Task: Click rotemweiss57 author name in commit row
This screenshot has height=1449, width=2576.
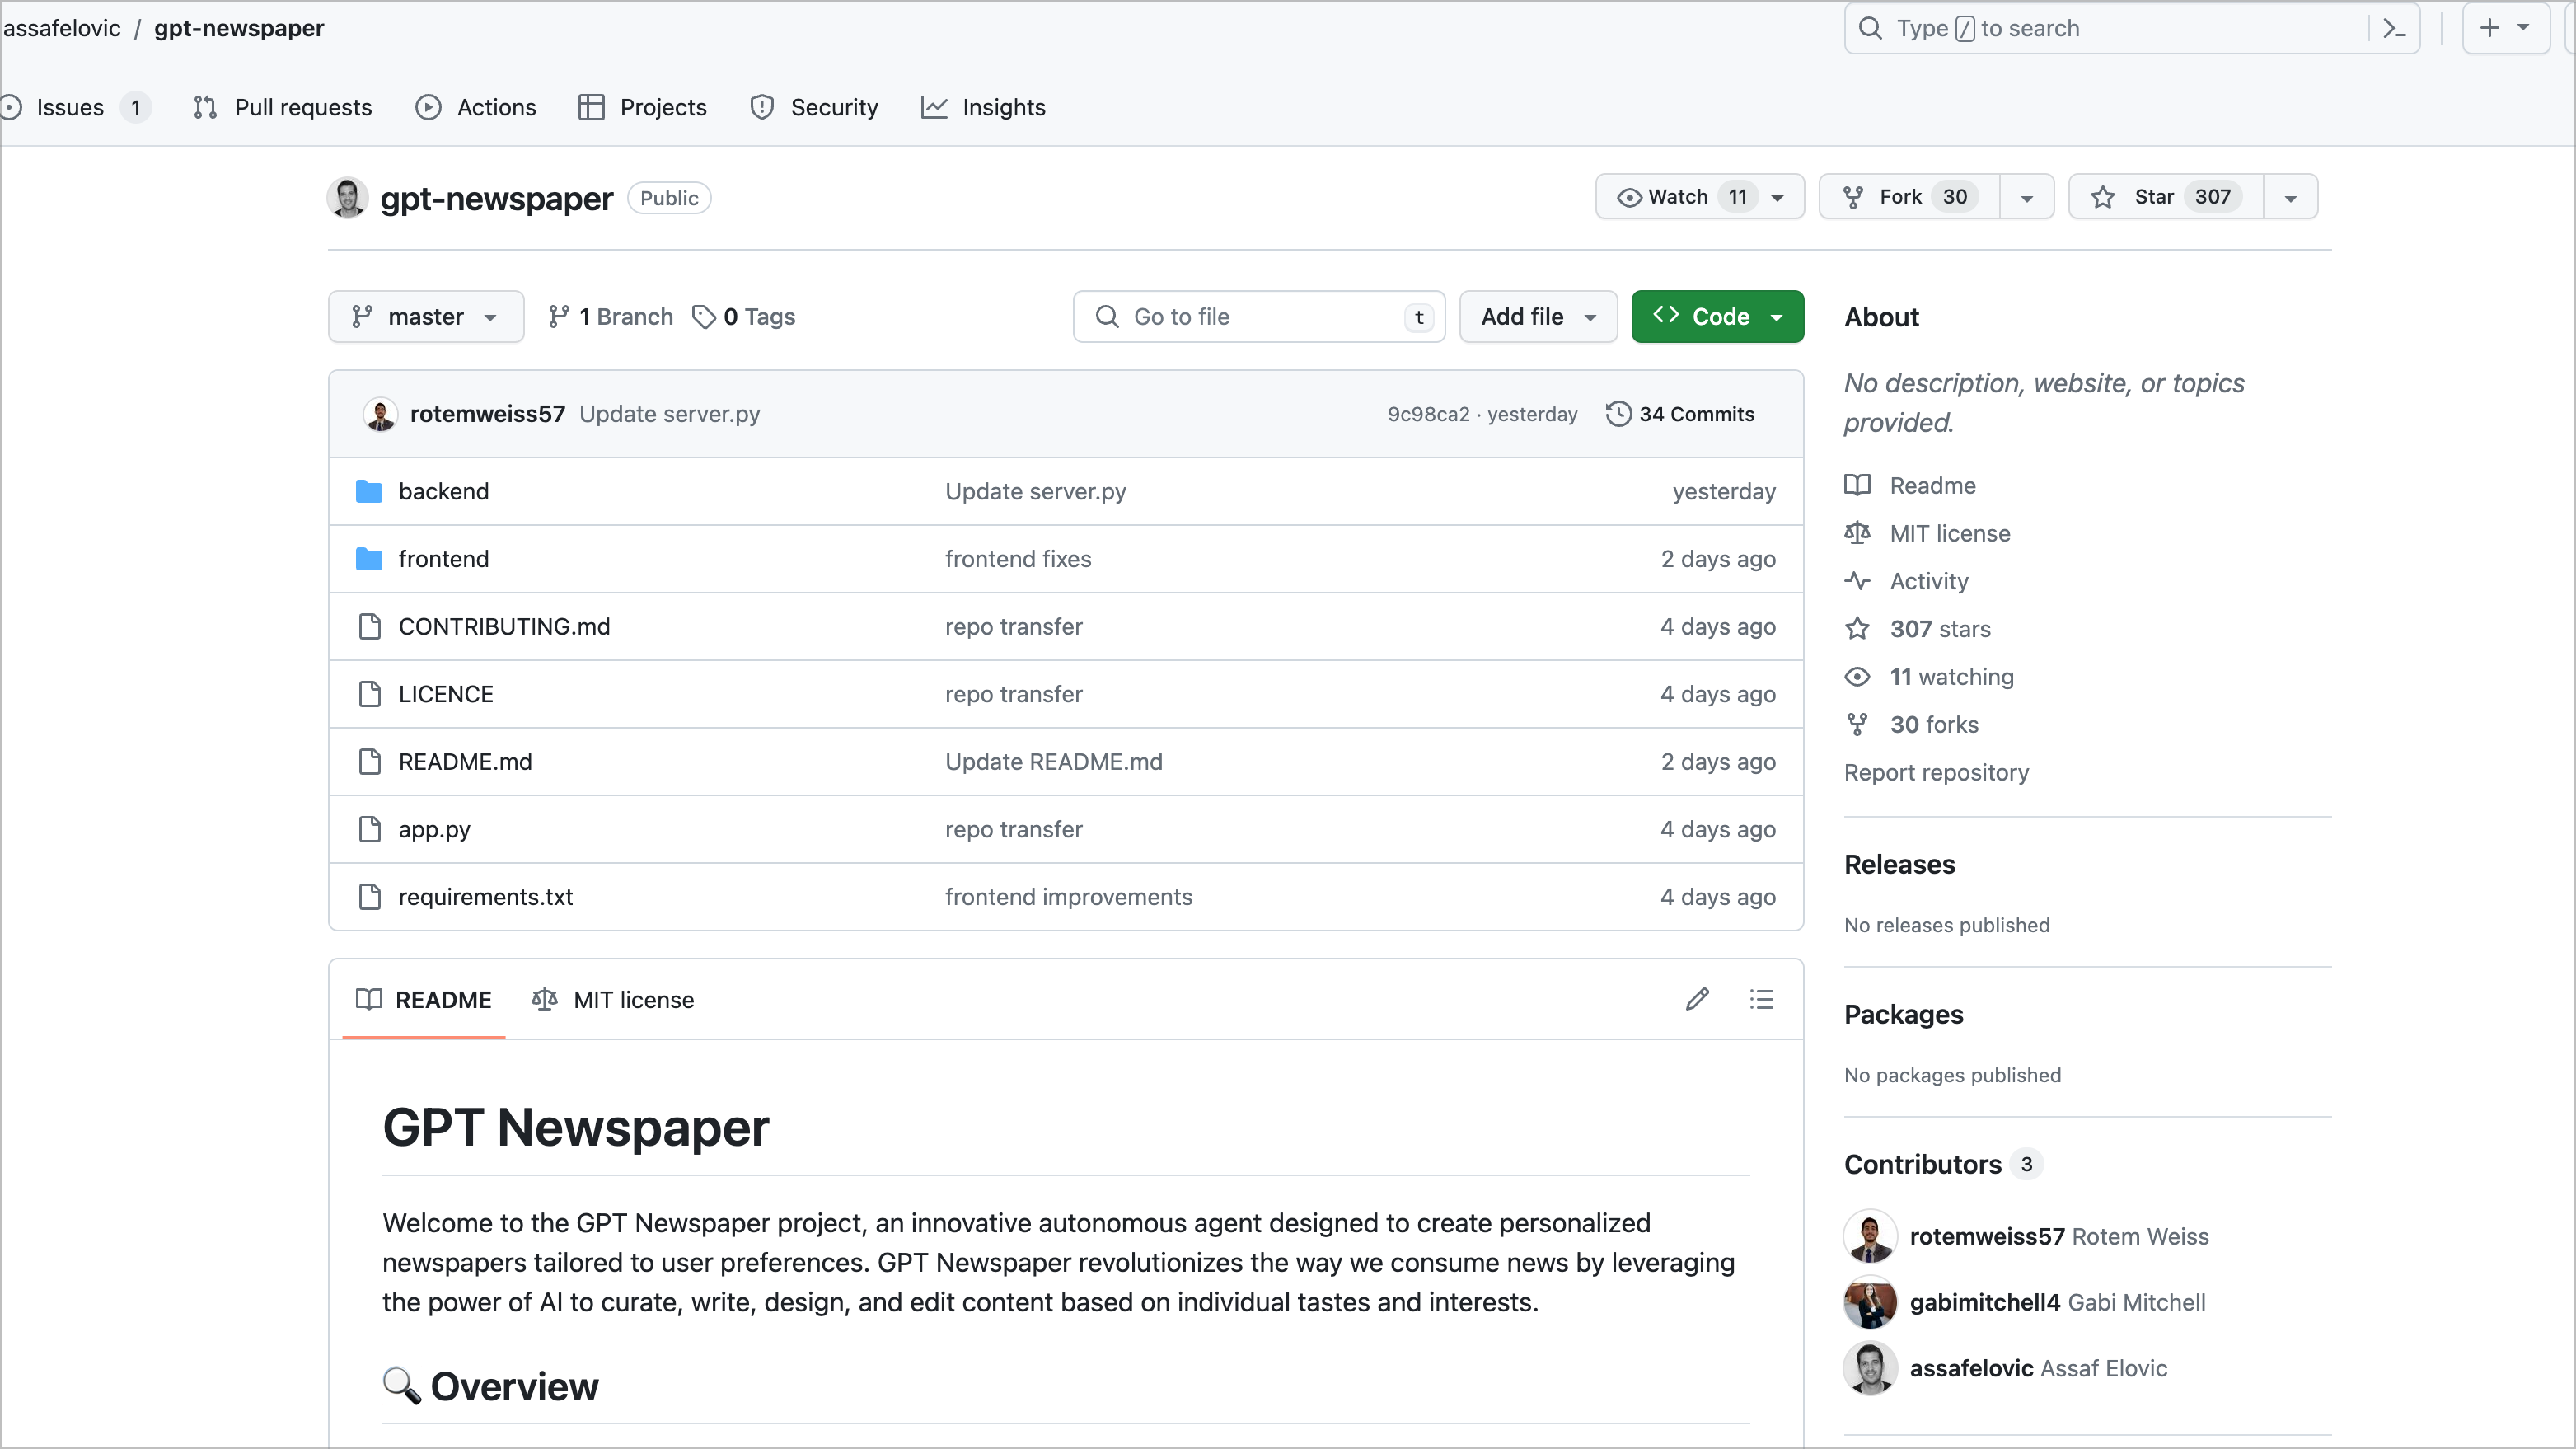Action: (487, 414)
